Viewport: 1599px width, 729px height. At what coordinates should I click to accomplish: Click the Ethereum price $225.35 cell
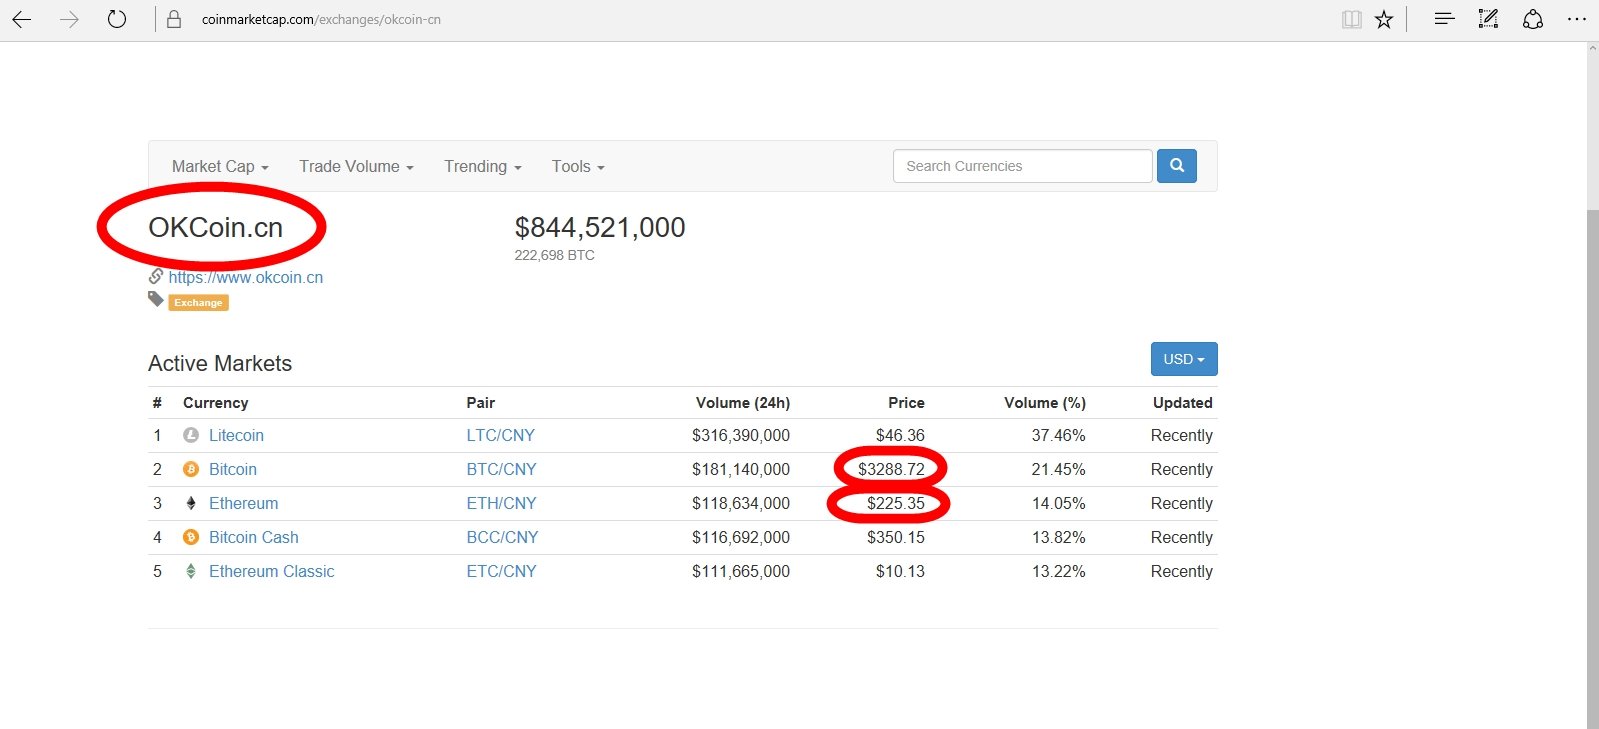tap(896, 503)
